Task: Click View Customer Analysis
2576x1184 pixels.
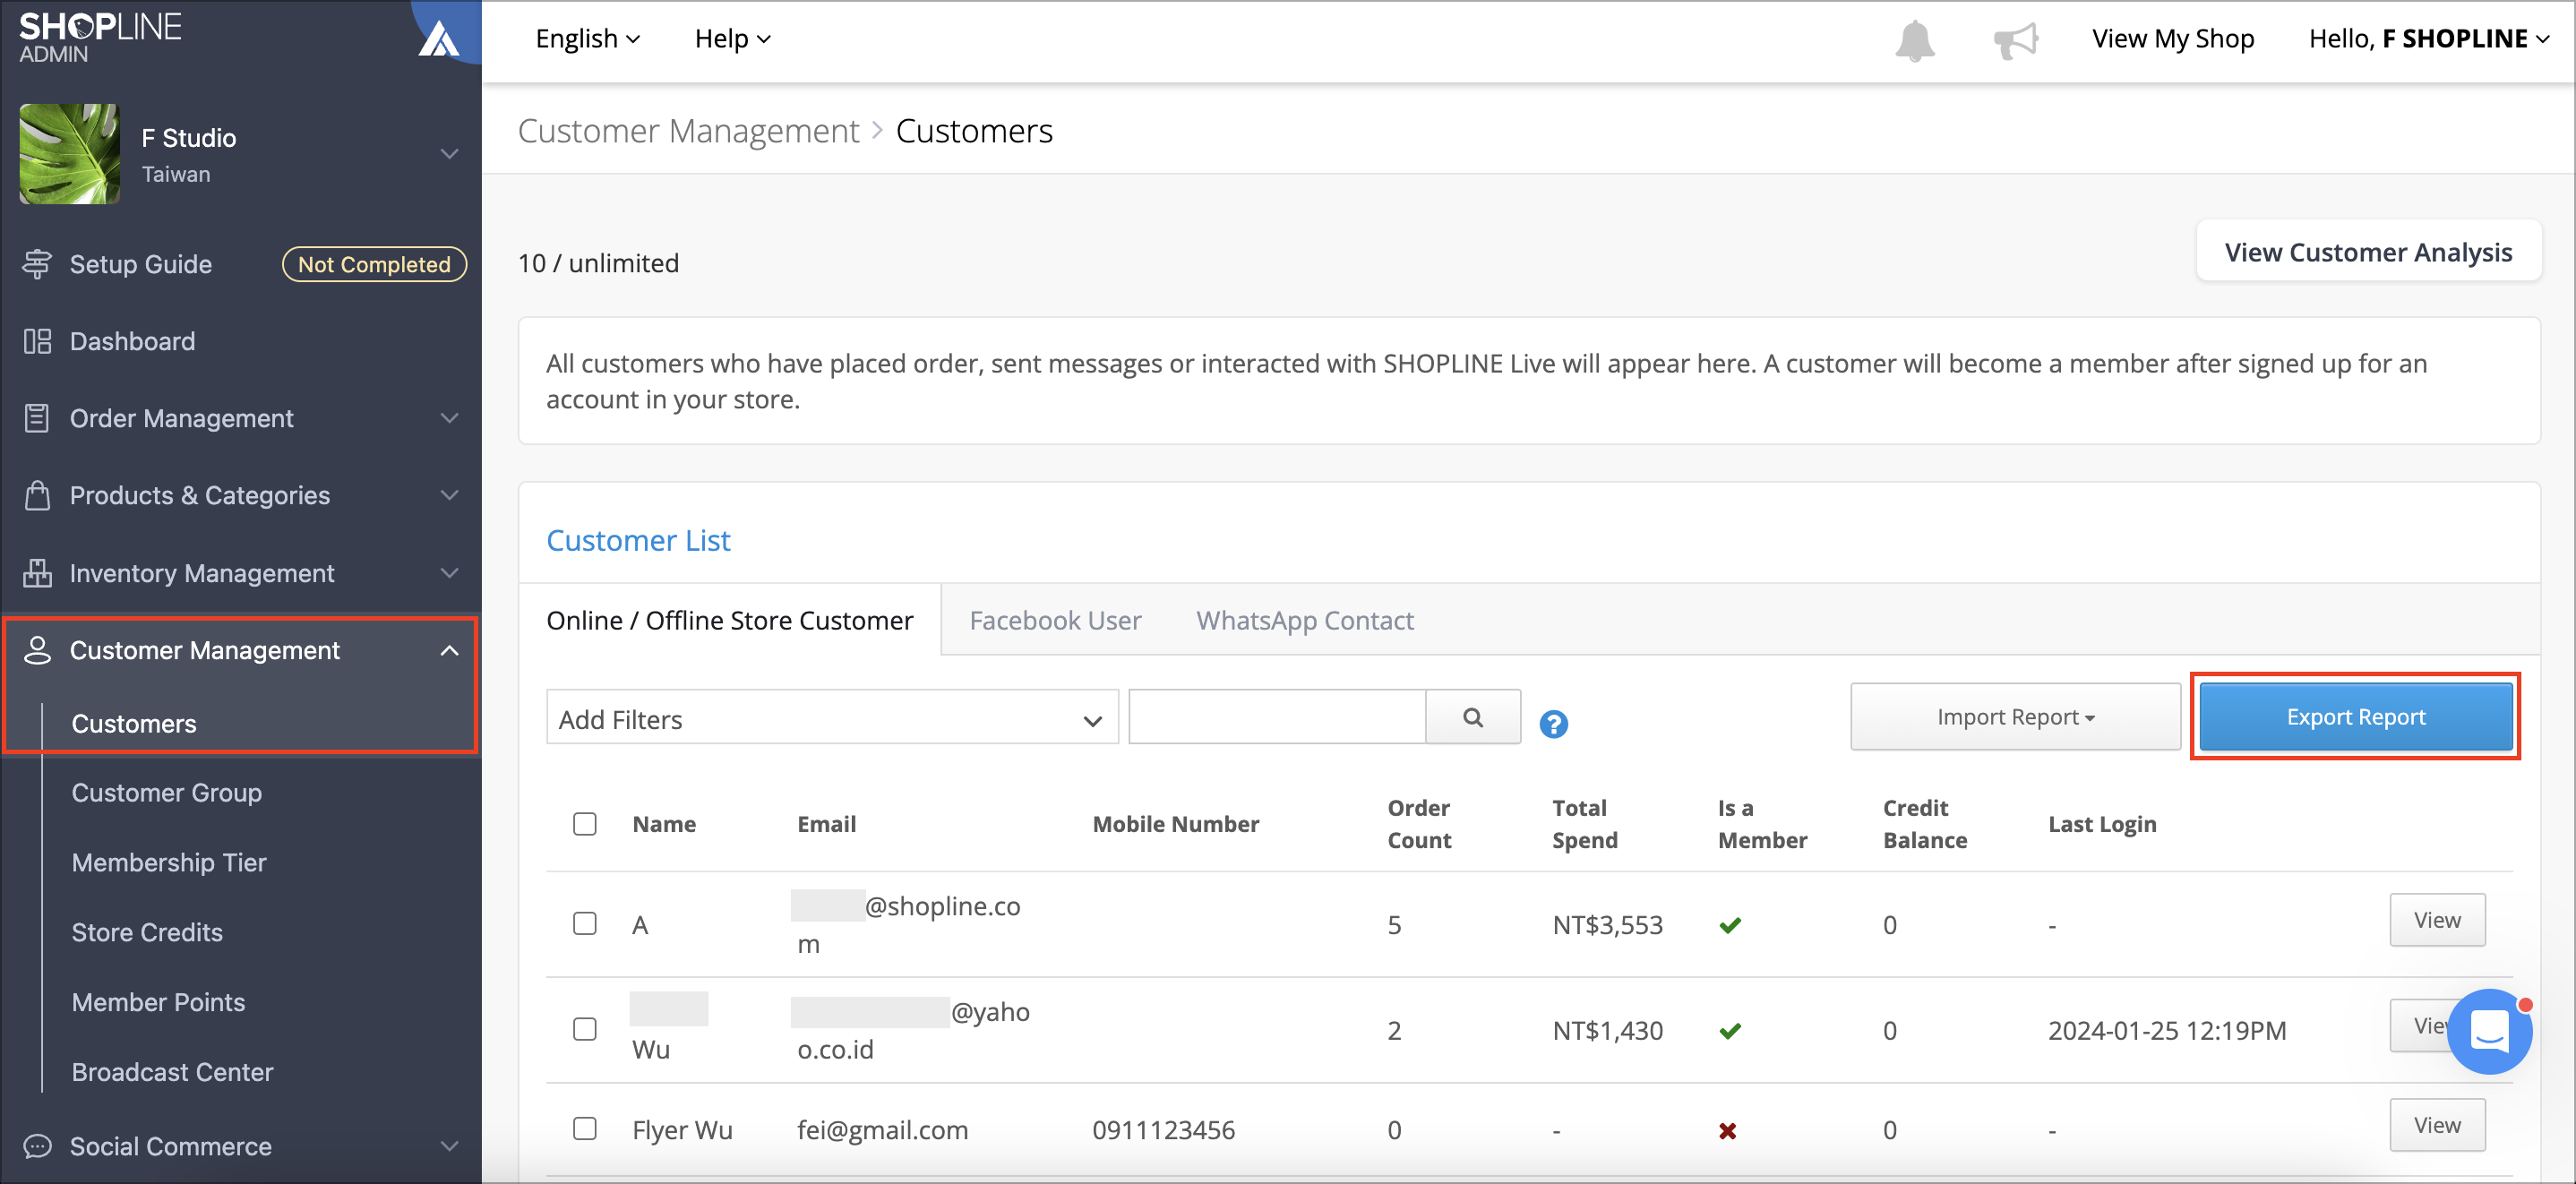Action: coord(2368,252)
